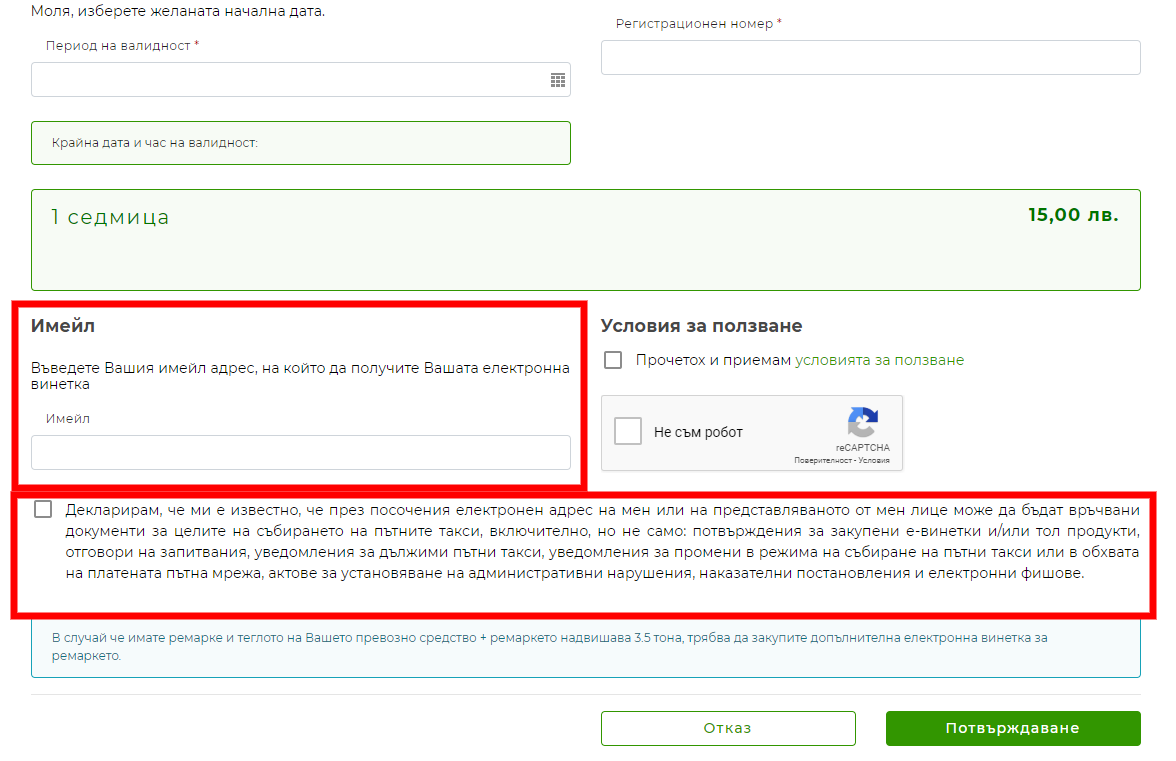Check the 'Не съм робот' reCAPTCHA box
This screenshot has height=761, width=1176.
tap(628, 432)
